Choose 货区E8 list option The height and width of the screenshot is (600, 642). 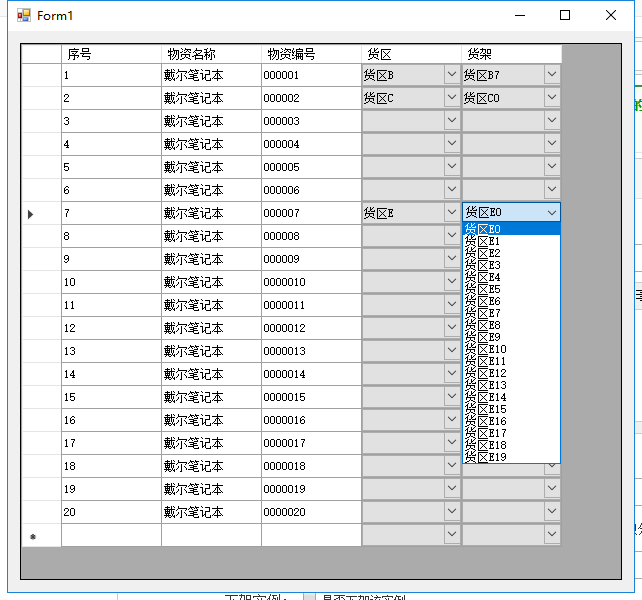(x=511, y=325)
